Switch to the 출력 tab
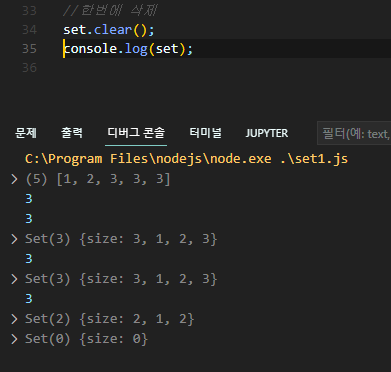391x372 pixels. pyautogui.click(x=72, y=133)
